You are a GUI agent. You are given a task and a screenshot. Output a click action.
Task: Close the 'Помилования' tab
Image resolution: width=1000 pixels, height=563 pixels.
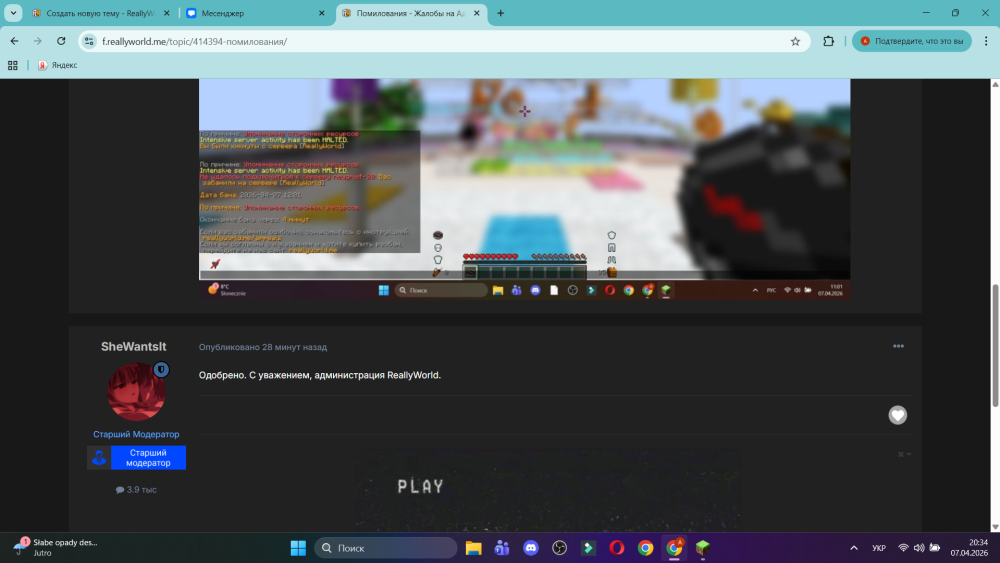click(x=476, y=13)
